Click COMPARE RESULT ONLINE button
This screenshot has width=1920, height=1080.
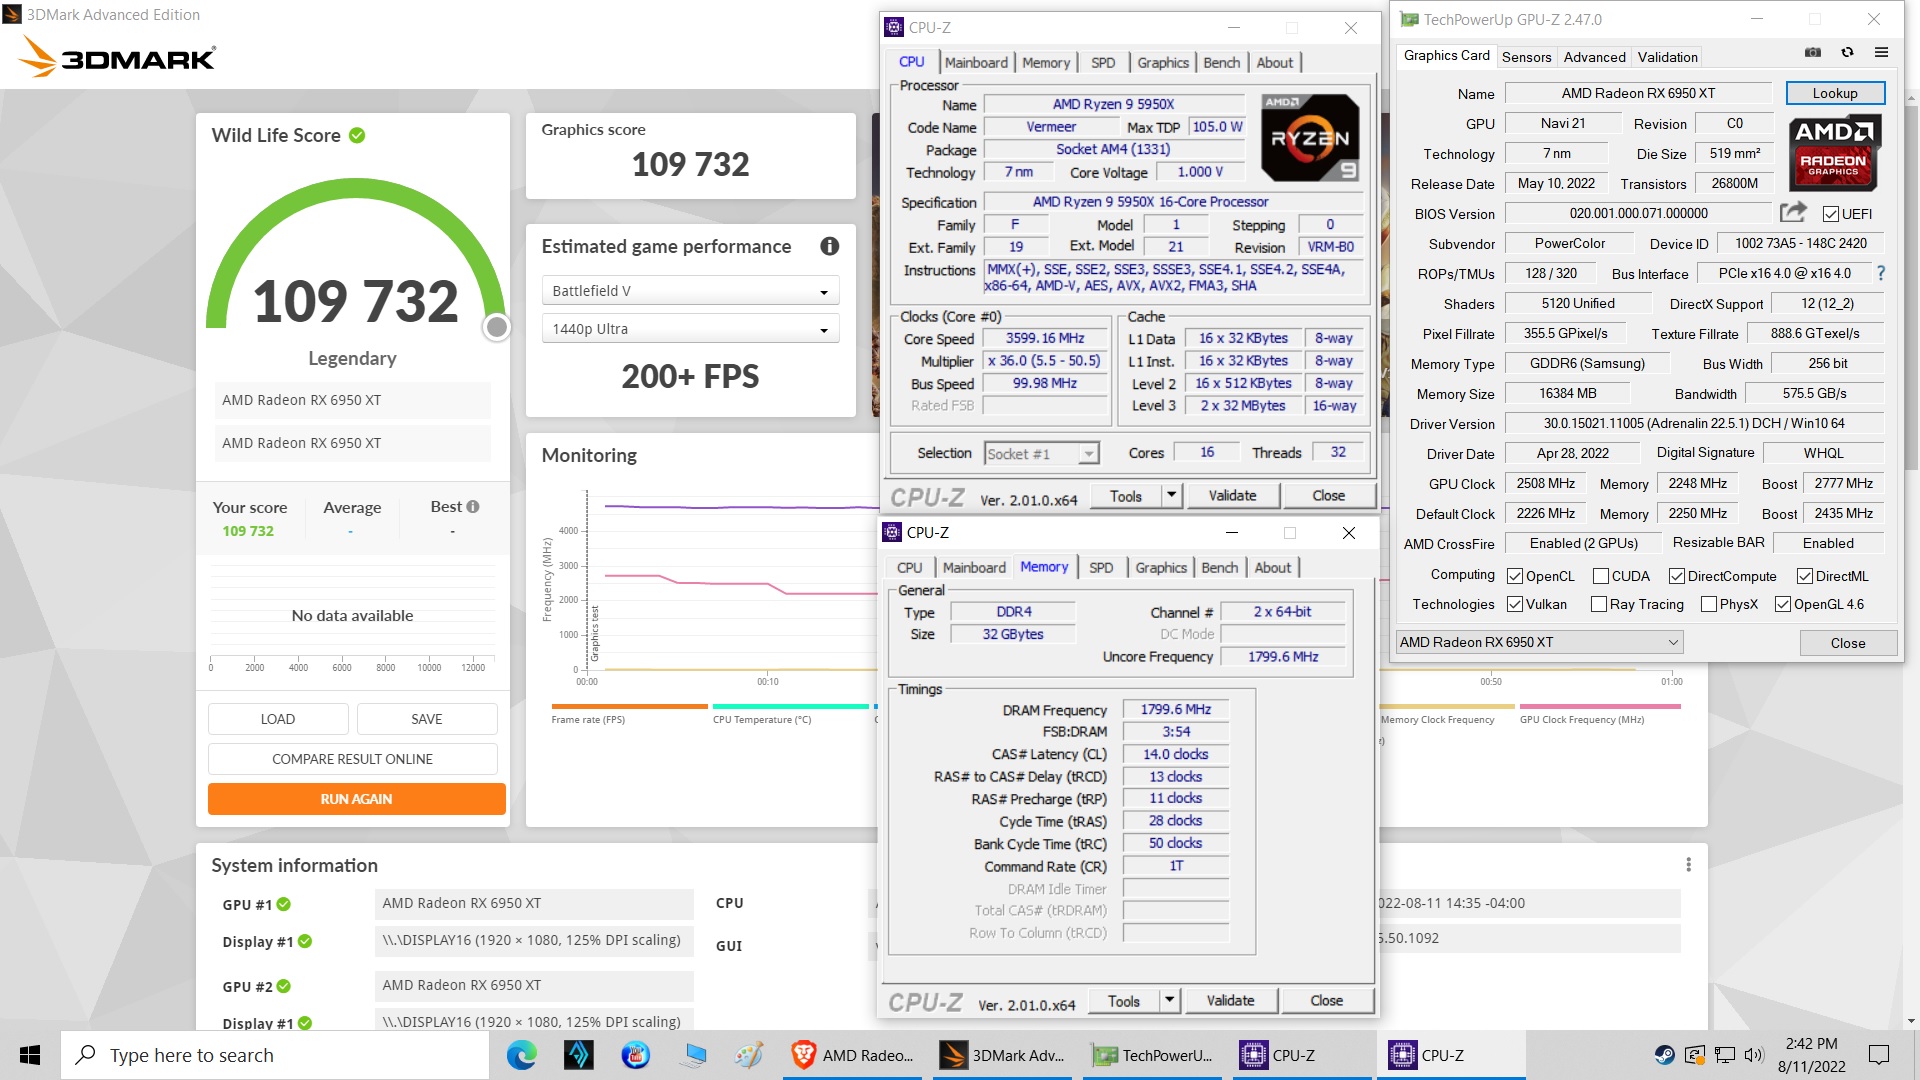(x=352, y=759)
